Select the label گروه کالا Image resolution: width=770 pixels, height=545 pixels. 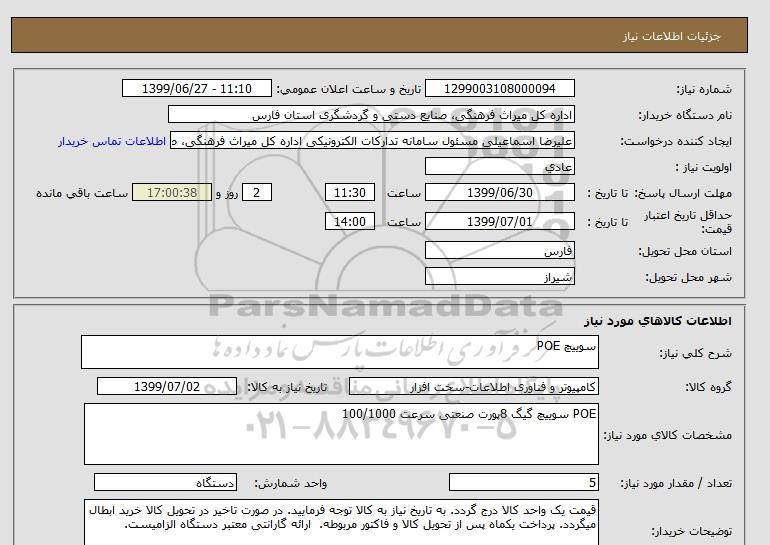pos(708,387)
